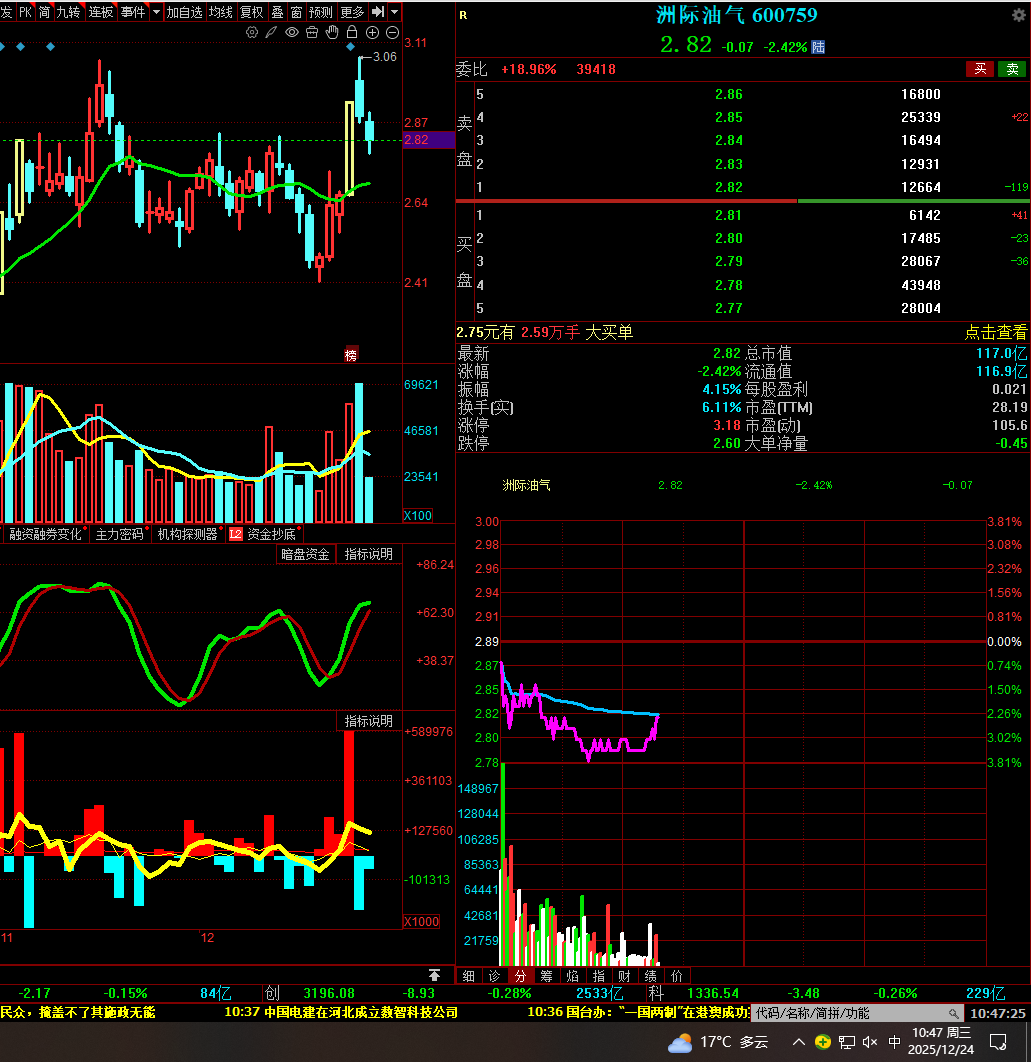Click the highlighted 2.82 price axis marker
The height and width of the screenshot is (1062, 1031).
click(429, 140)
